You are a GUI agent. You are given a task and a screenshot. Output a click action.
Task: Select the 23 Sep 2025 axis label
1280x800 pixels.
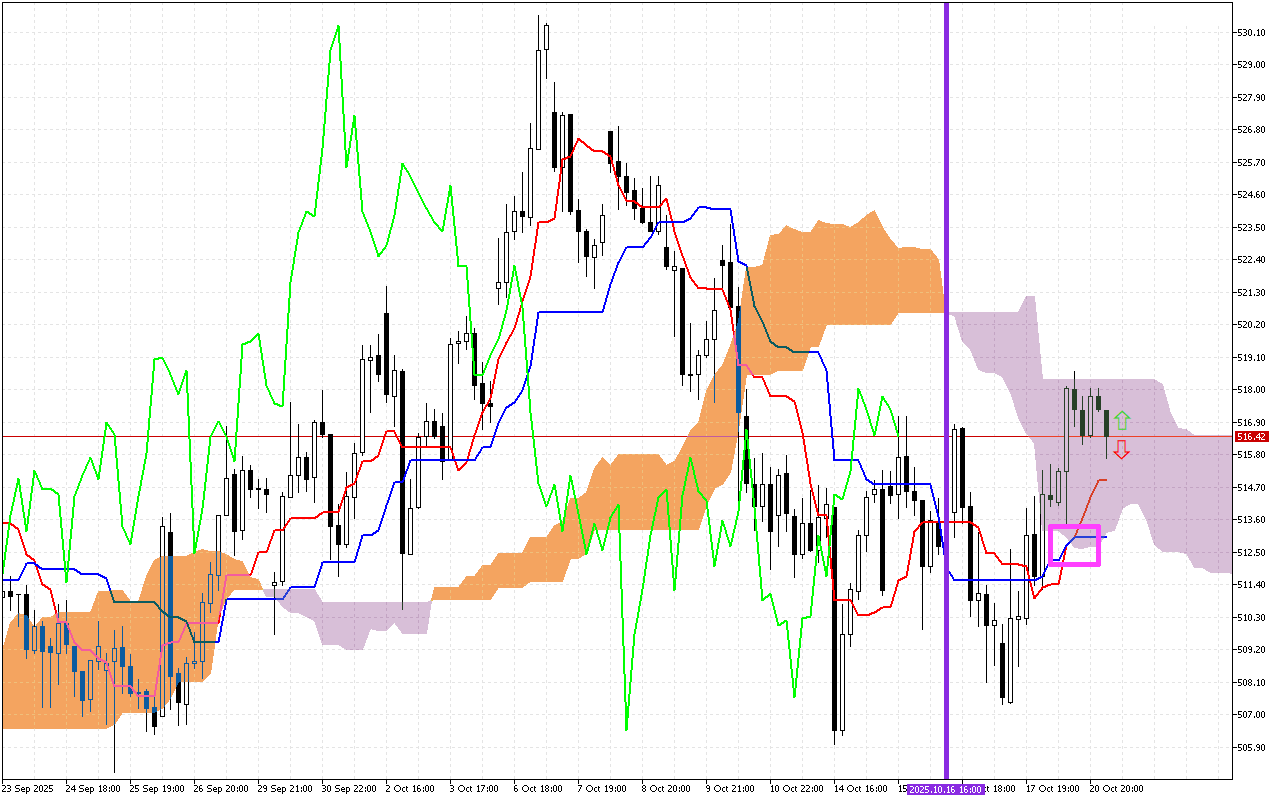pyautogui.click(x=27, y=787)
